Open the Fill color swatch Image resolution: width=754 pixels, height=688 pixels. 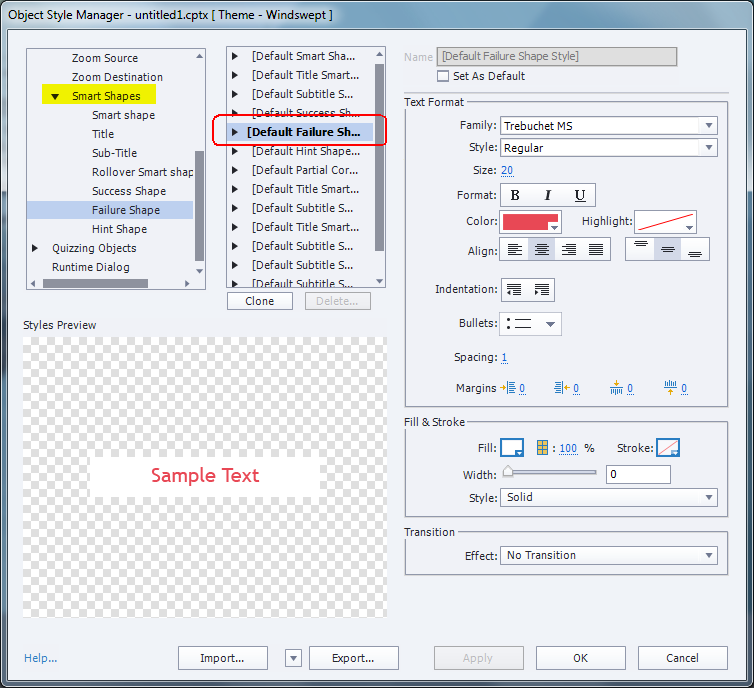[512, 448]
